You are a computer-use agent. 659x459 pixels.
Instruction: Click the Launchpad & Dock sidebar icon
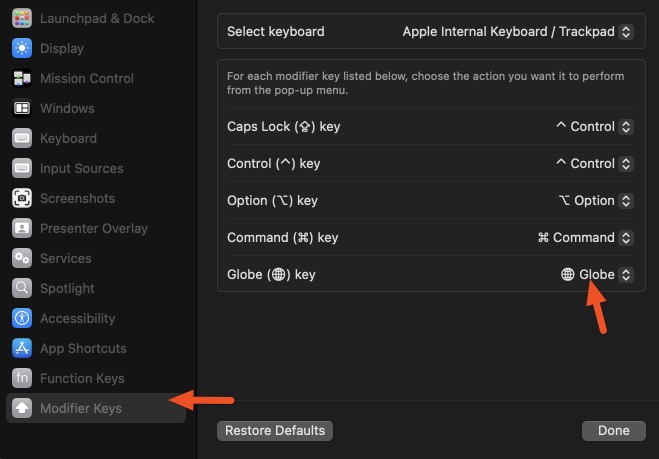click(x=22, y=18)
